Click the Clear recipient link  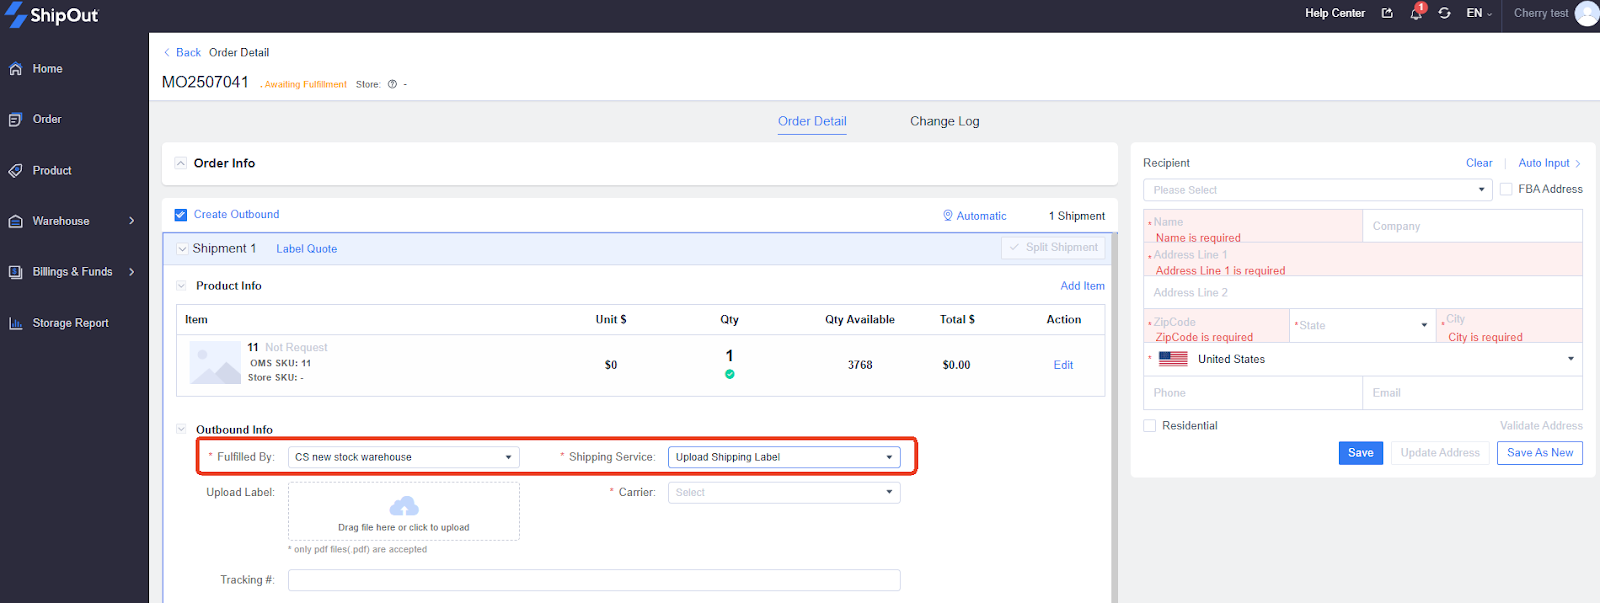(1479, 163)
